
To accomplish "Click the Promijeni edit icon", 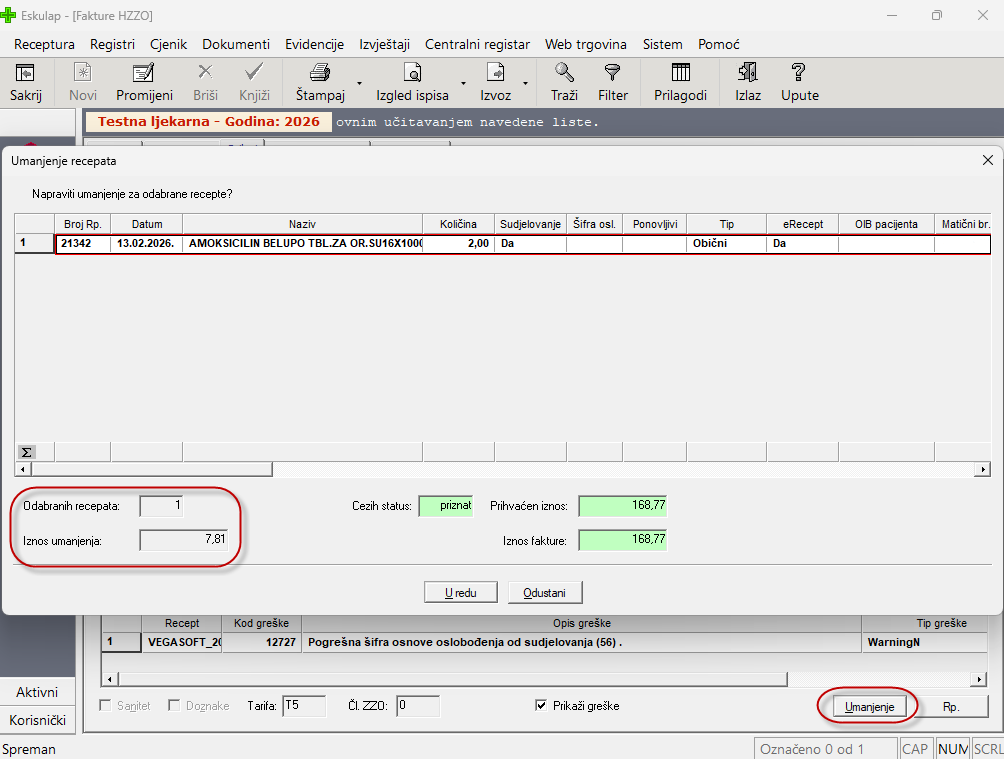I will pos(144,73).
